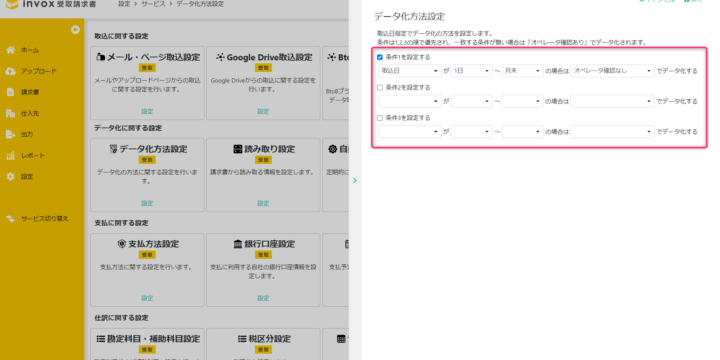
Task: Click the 仕入先 building icon in the sidebar
Action: [10, 113]
